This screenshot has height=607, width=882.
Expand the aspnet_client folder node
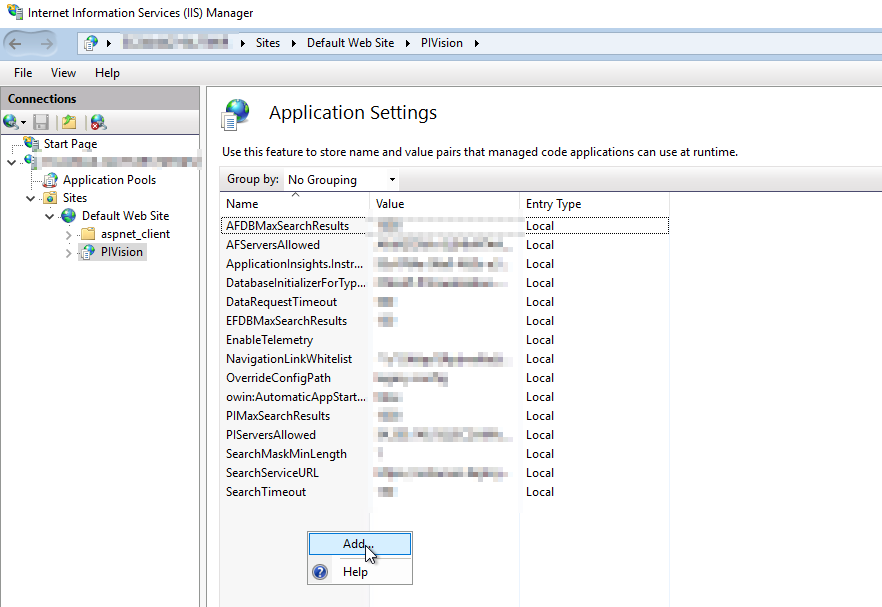pos(68,233)
